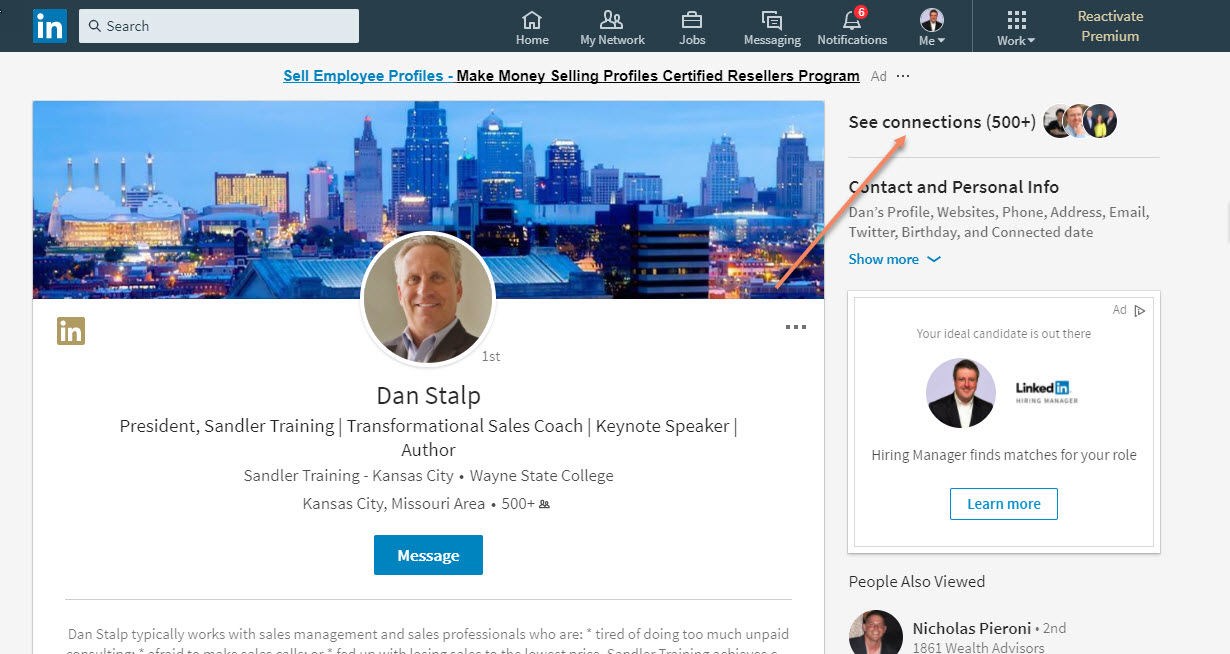
Task: Open the Jobs icon
Action: pyautogui.click(x=692, y=25)
